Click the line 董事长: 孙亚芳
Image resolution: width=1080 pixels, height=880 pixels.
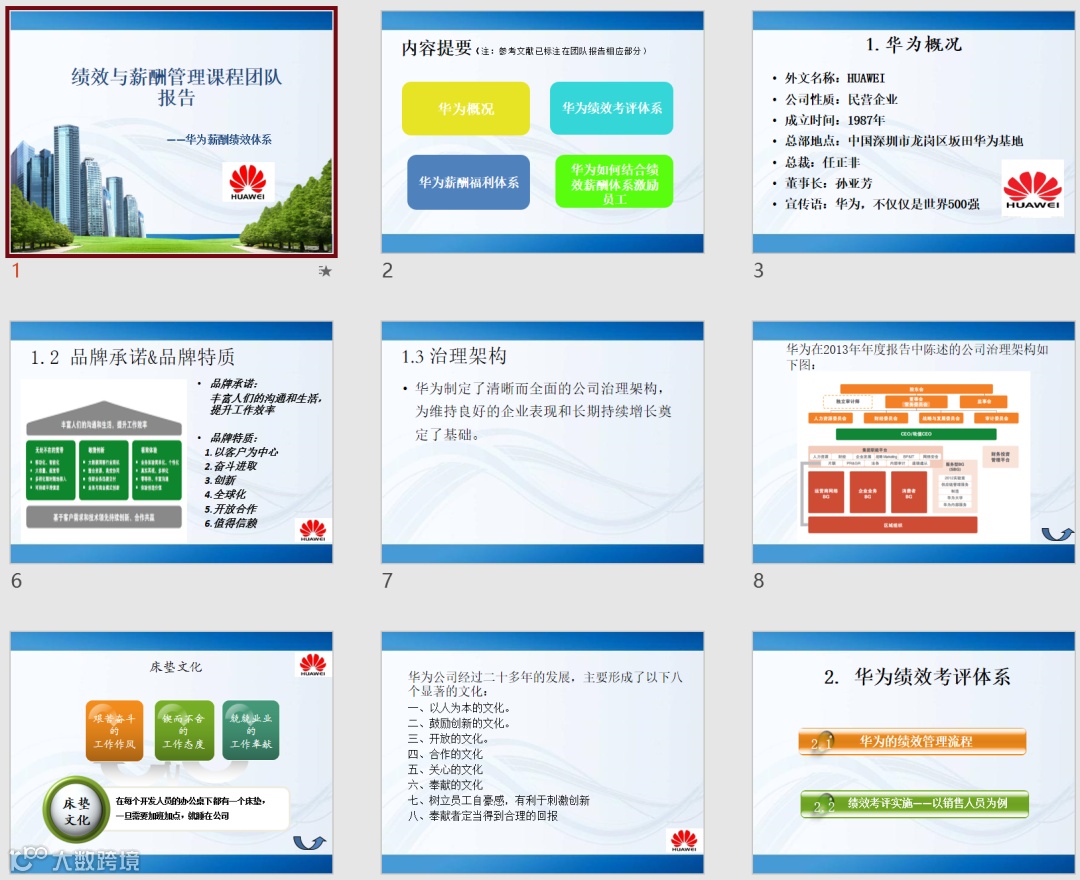coord(828,182)
